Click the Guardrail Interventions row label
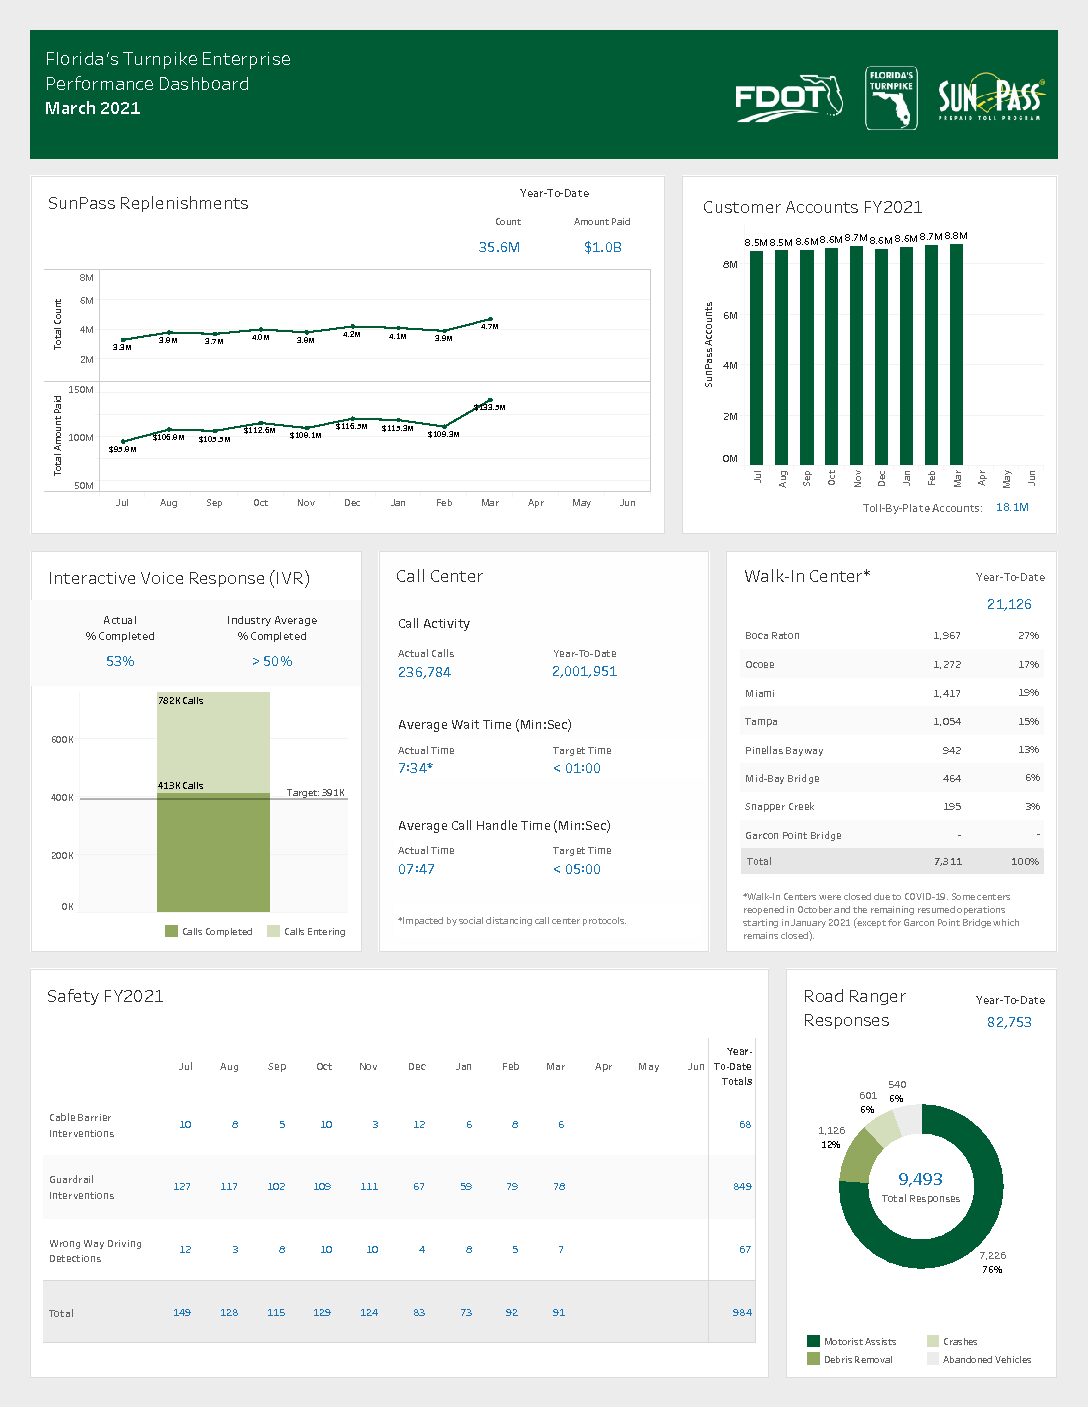 [82, 1187]
